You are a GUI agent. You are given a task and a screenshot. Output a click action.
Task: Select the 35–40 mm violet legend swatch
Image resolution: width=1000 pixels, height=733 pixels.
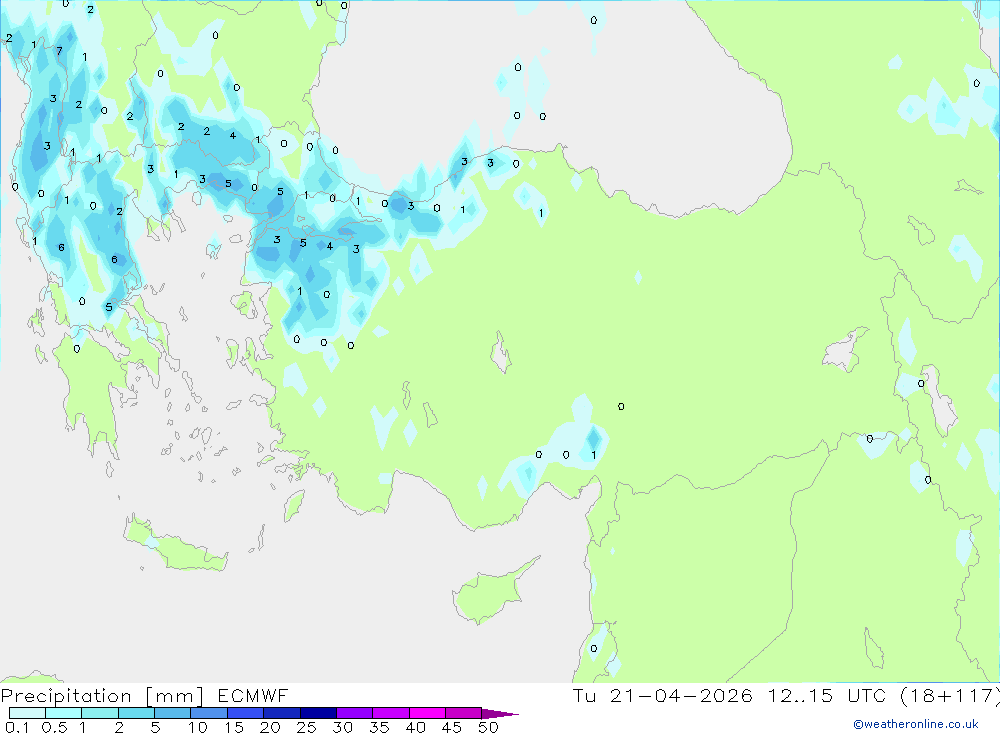point(391,713)
